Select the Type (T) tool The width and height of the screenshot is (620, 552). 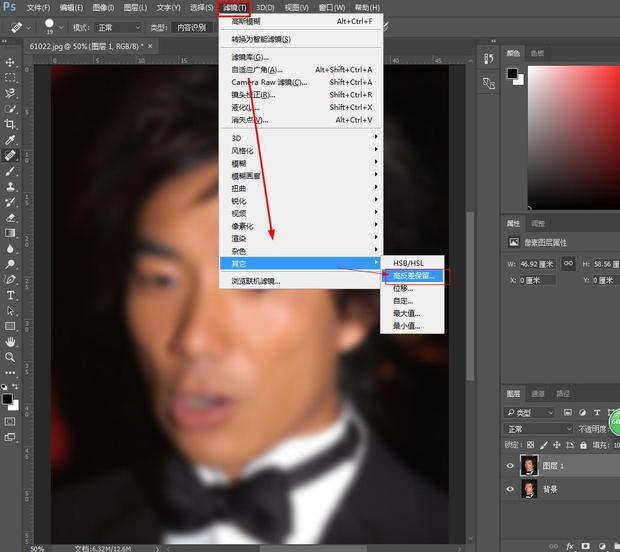11,295
